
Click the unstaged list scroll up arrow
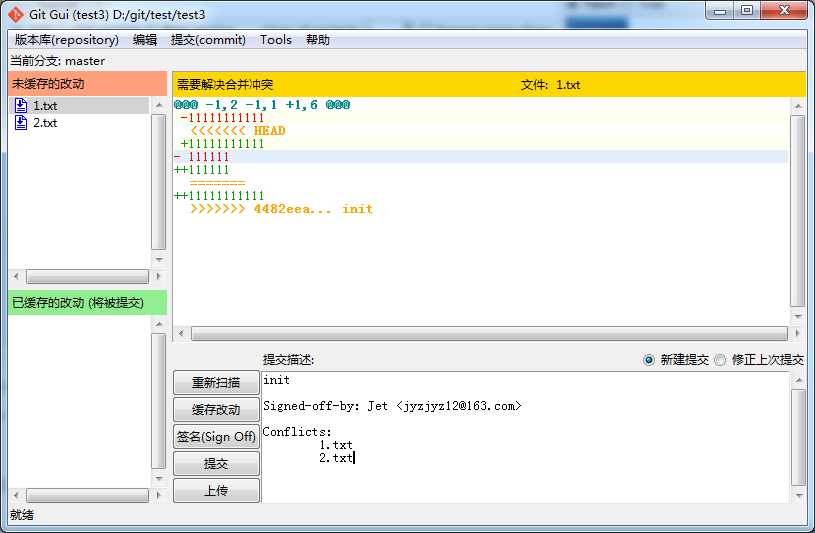click(159, 106)
